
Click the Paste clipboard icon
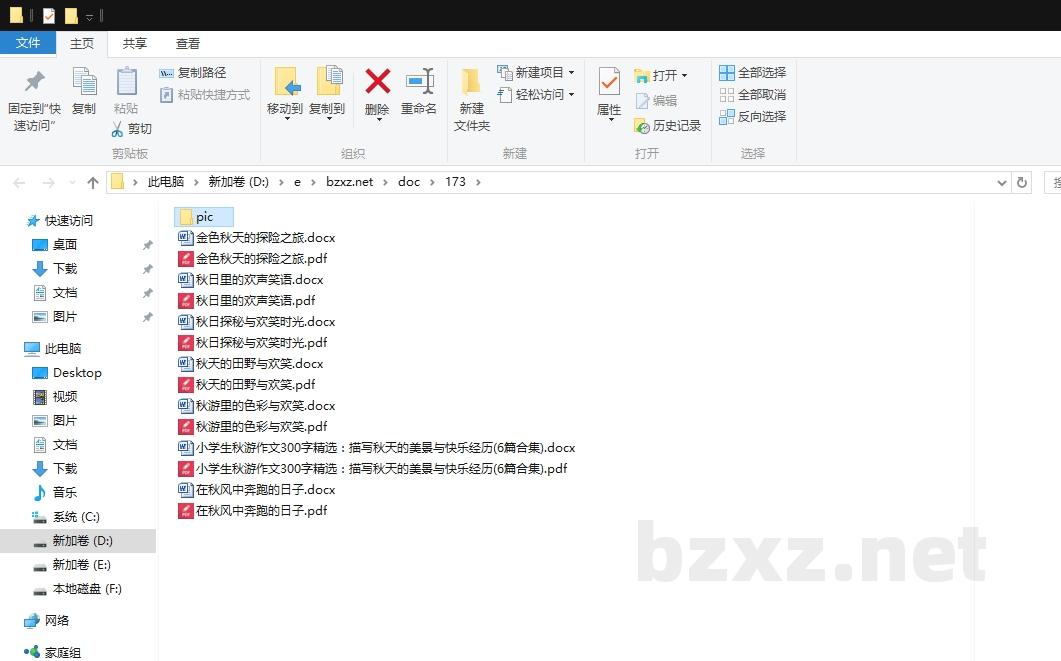click(126, 82)
